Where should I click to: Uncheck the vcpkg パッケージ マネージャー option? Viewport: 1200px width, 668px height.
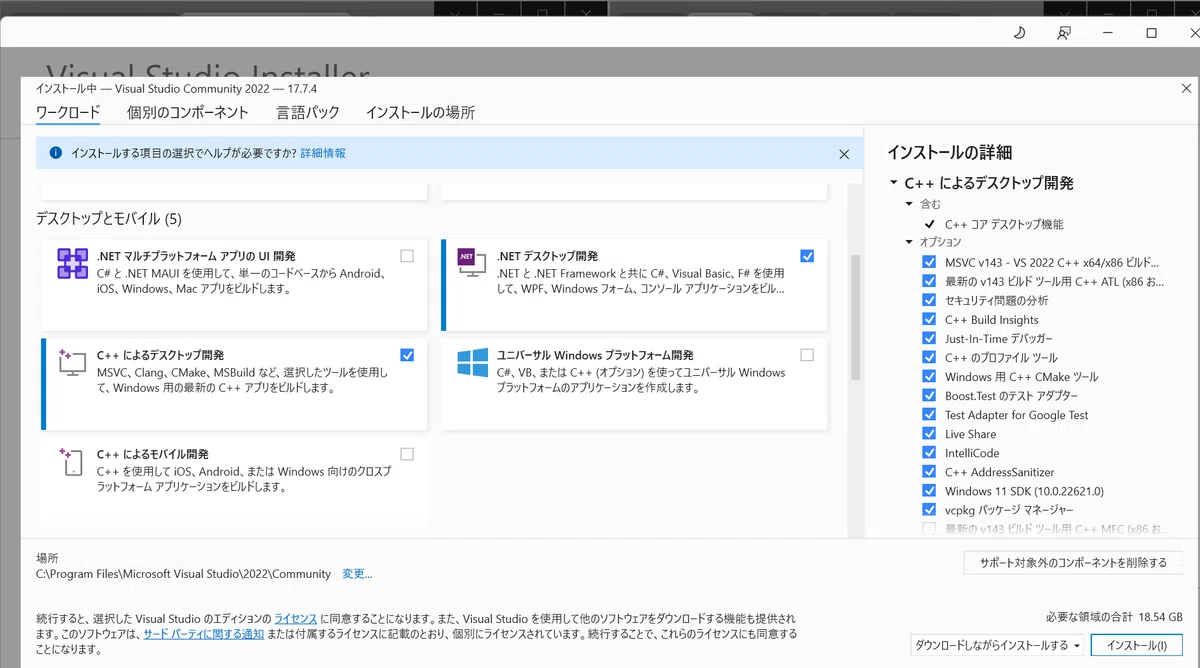tap(929, 510)
